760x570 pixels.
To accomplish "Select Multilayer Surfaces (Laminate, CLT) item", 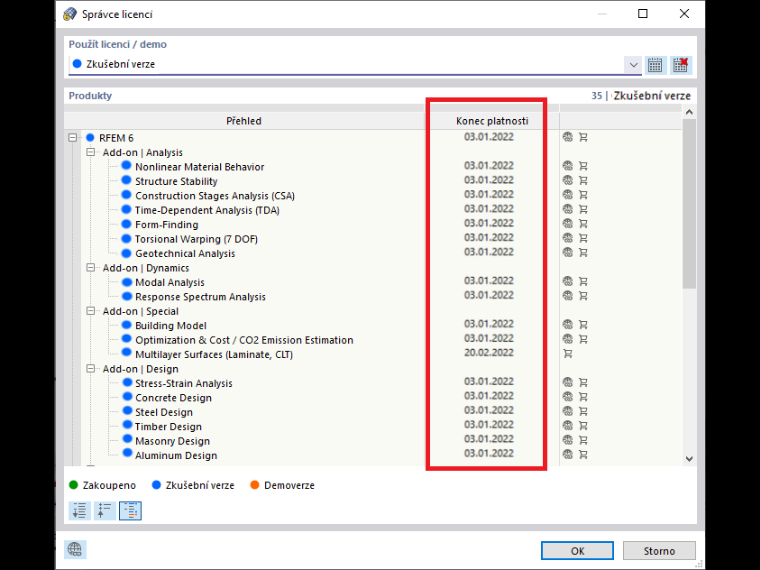I will (x=214, y=354).
